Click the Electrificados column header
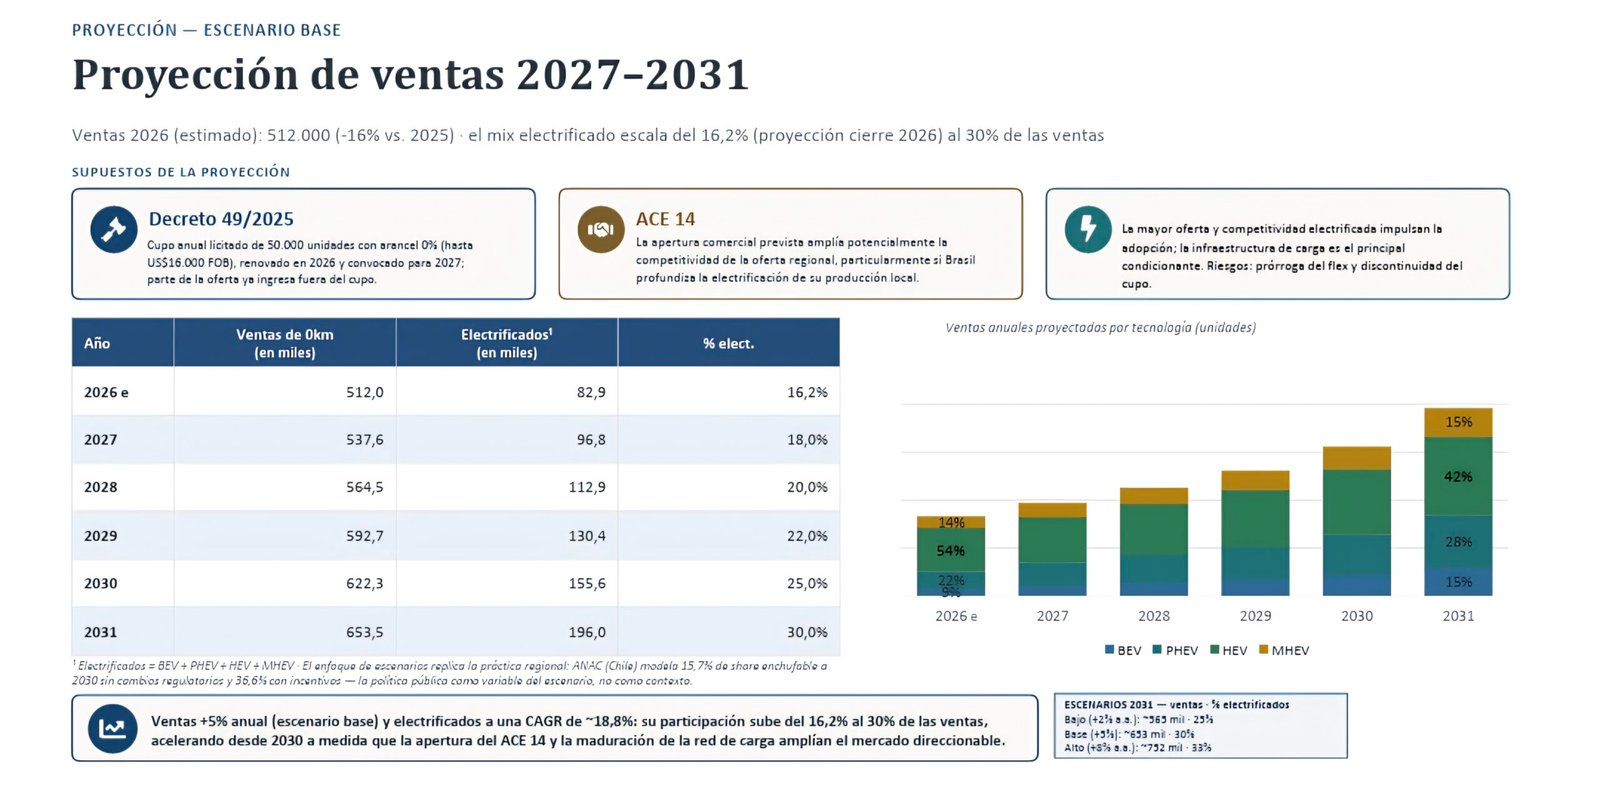Viewport: 1600px width, 808px height. [507, 343]
